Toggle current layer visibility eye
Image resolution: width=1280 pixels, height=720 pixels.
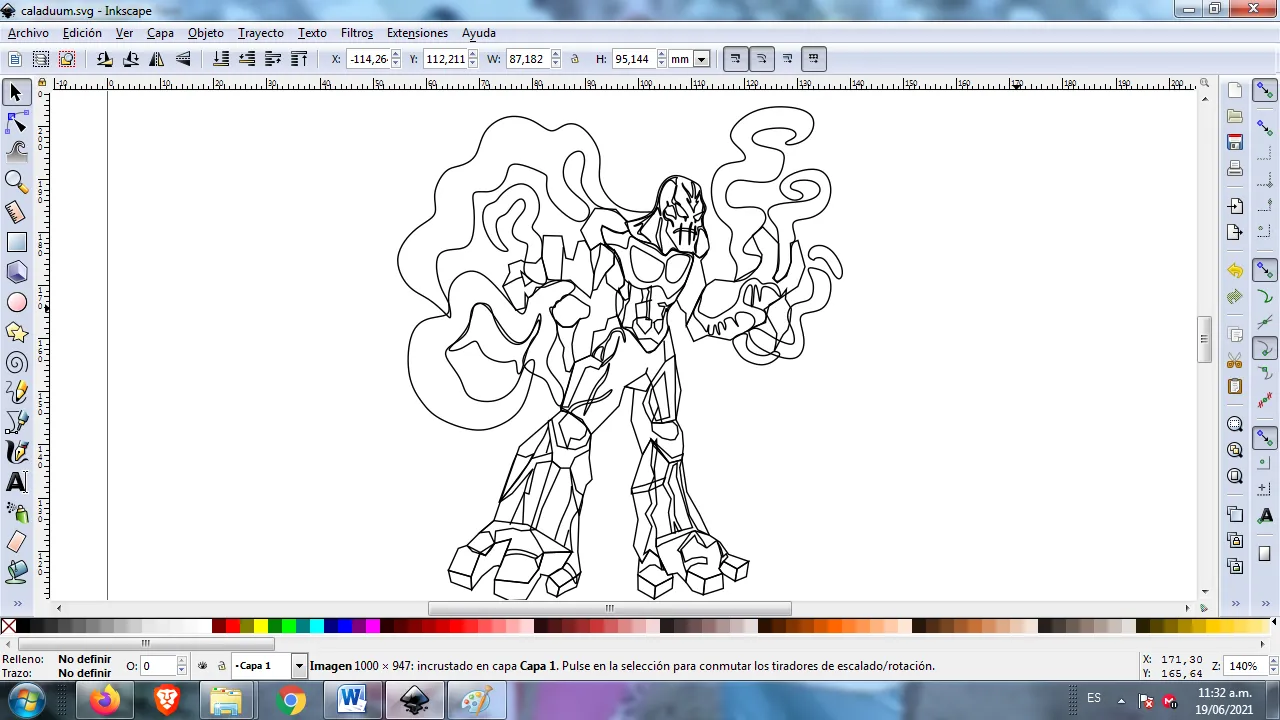click(x=203, y=666)
